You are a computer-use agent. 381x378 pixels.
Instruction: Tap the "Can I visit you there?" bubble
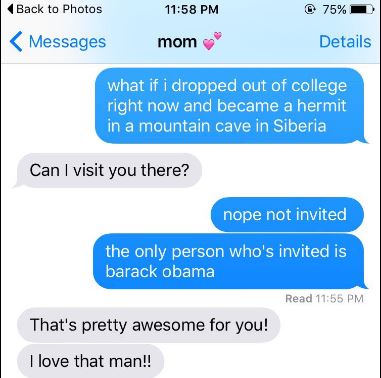point(109,170)
